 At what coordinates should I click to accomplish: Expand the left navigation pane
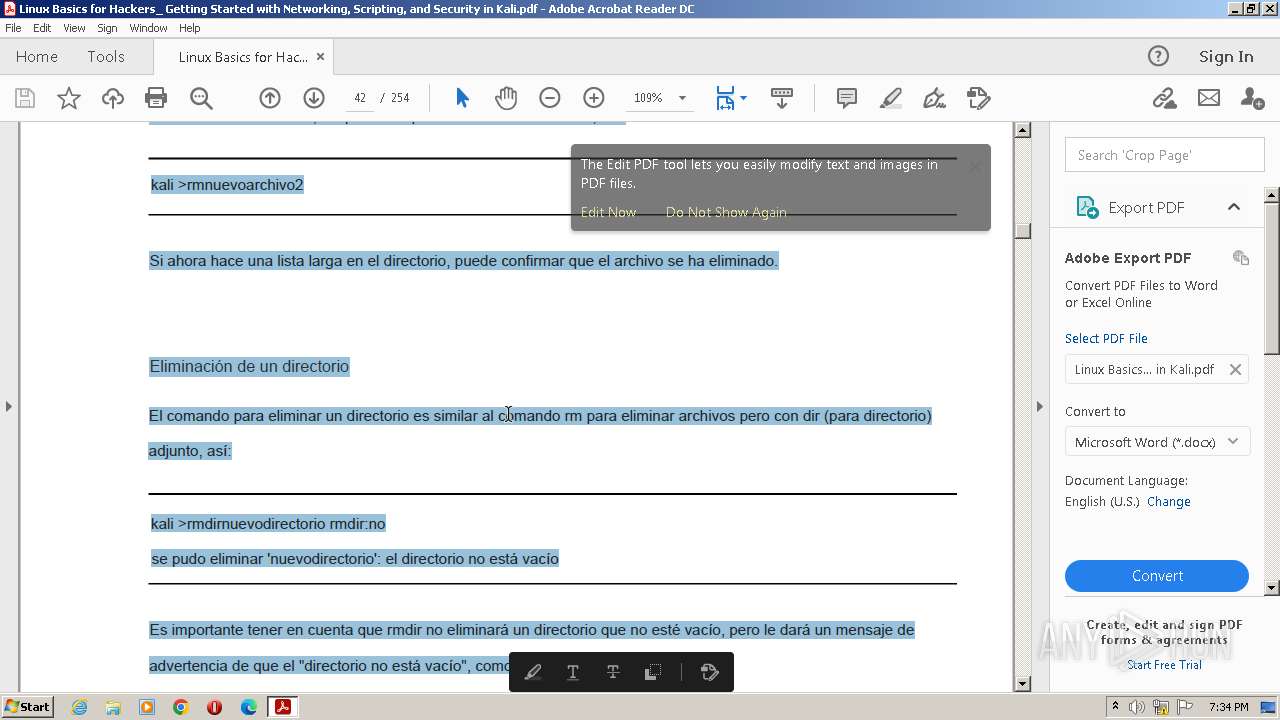(x=9, y=406)
